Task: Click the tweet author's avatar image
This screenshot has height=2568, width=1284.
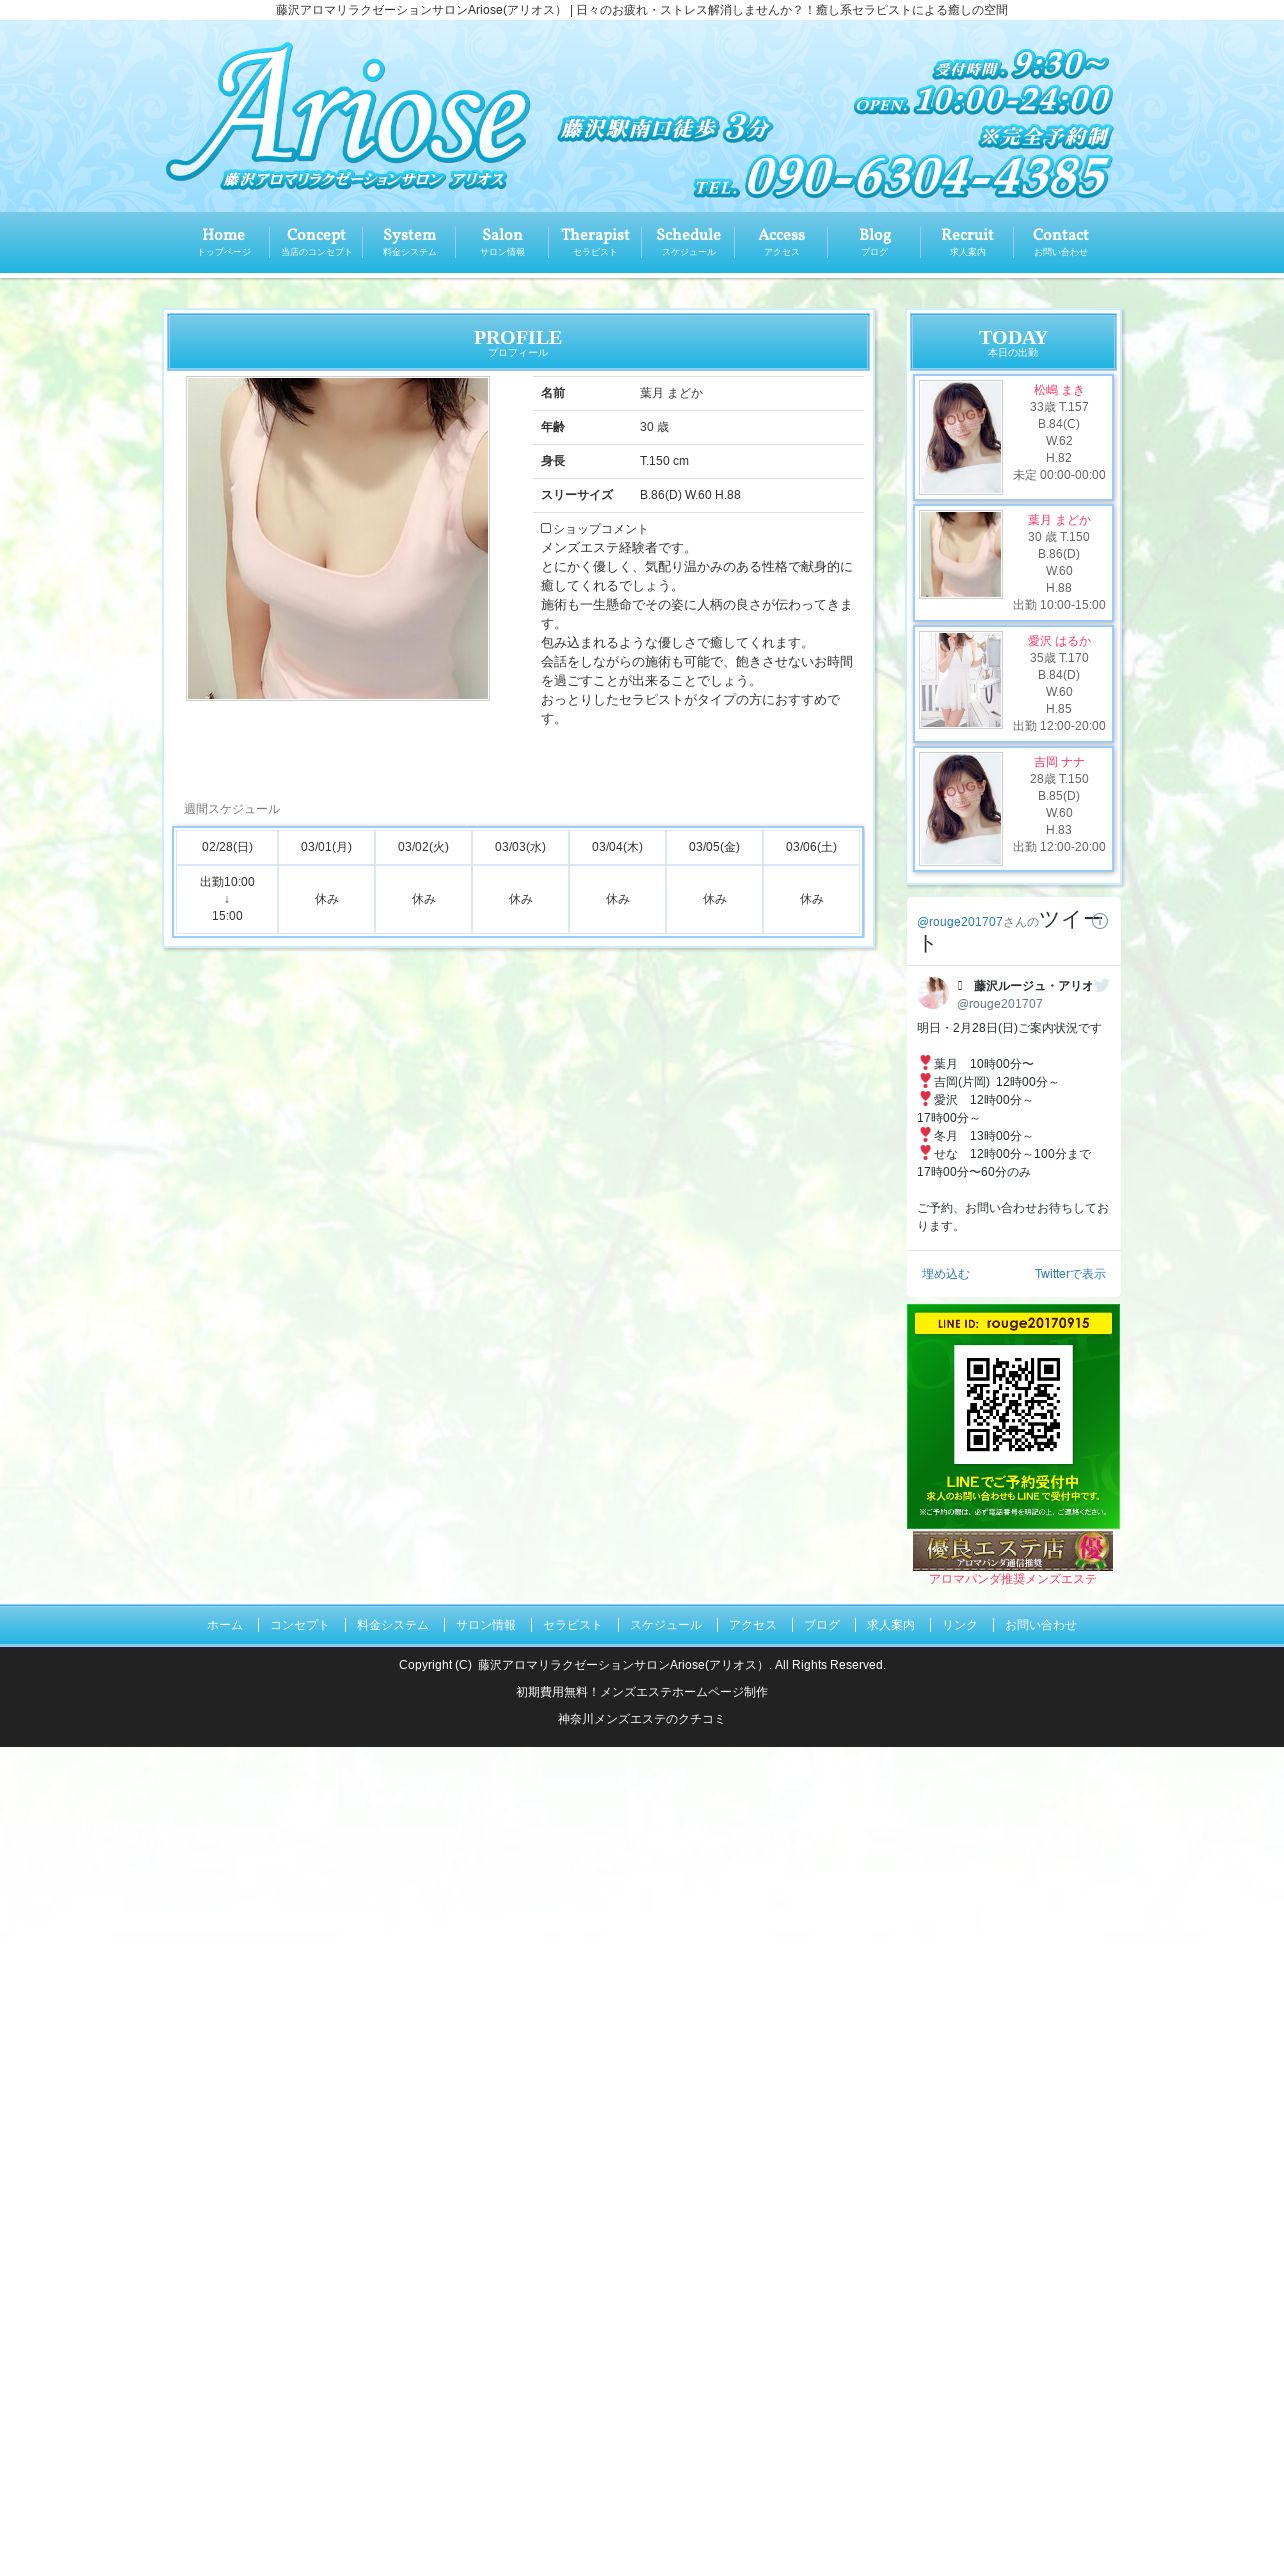Action: (933, 993)
